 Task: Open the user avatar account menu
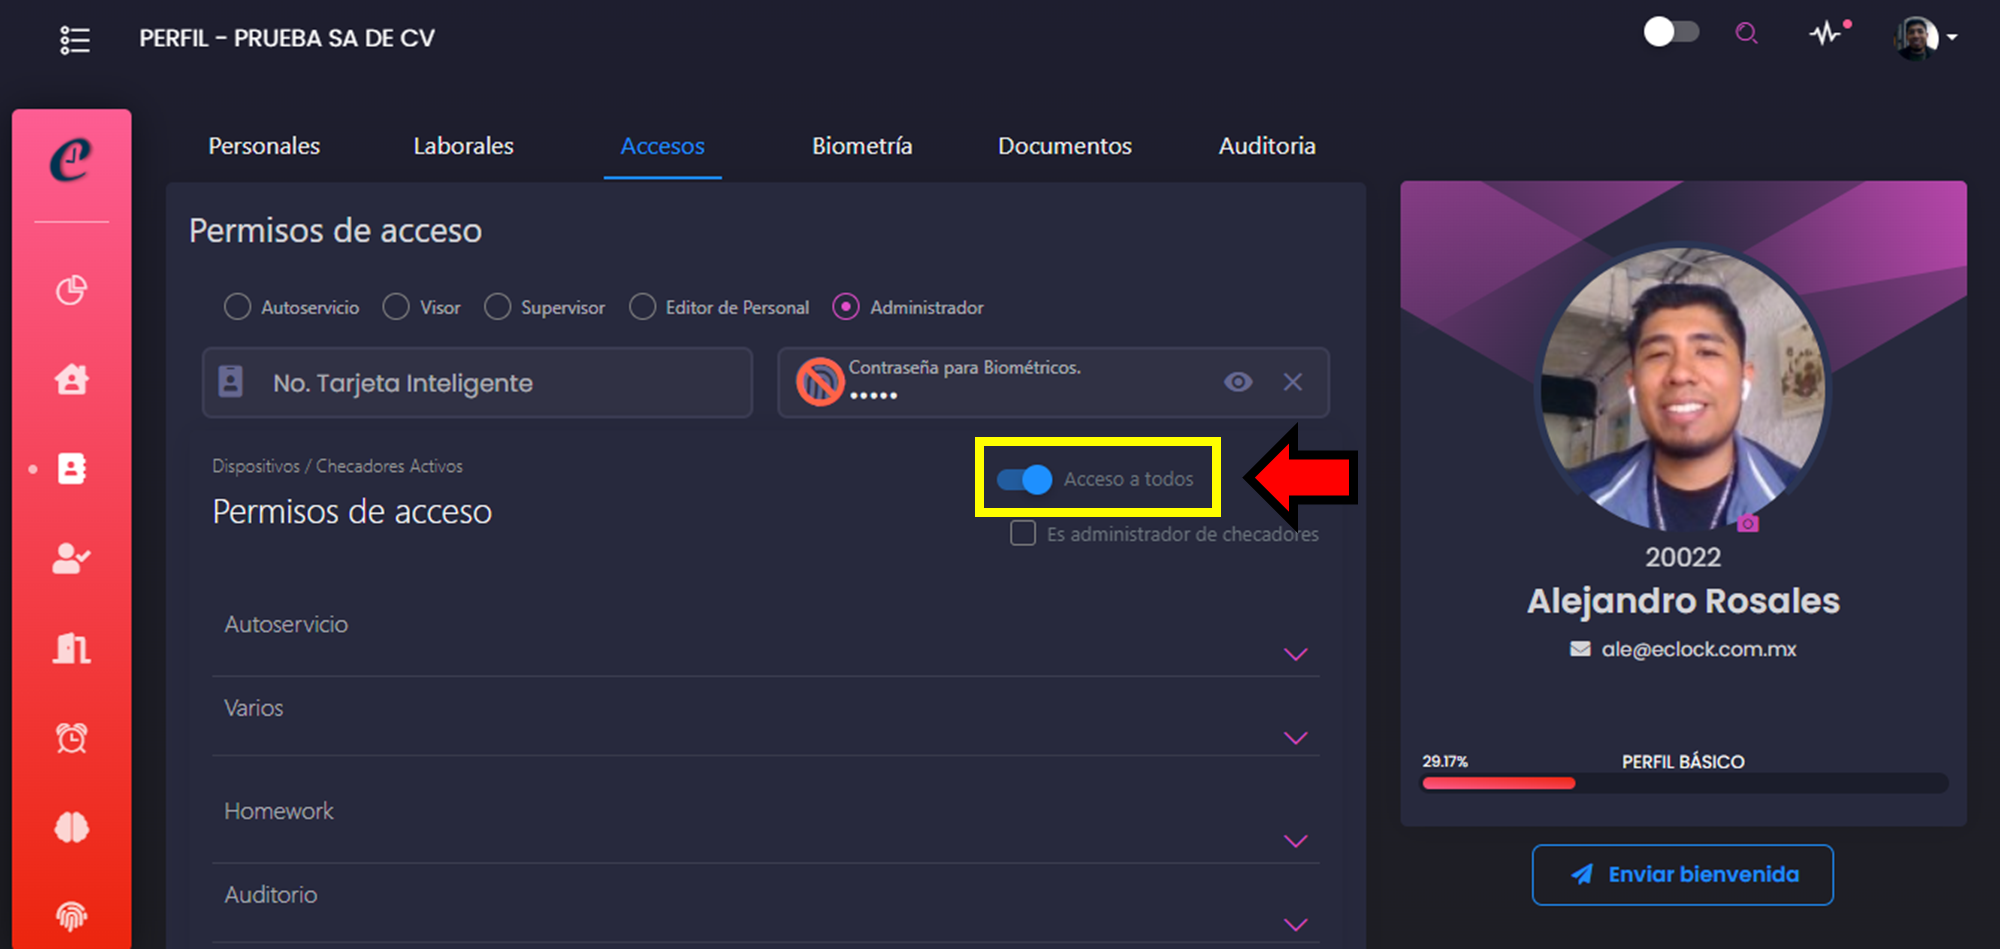tap(1925, 38)
